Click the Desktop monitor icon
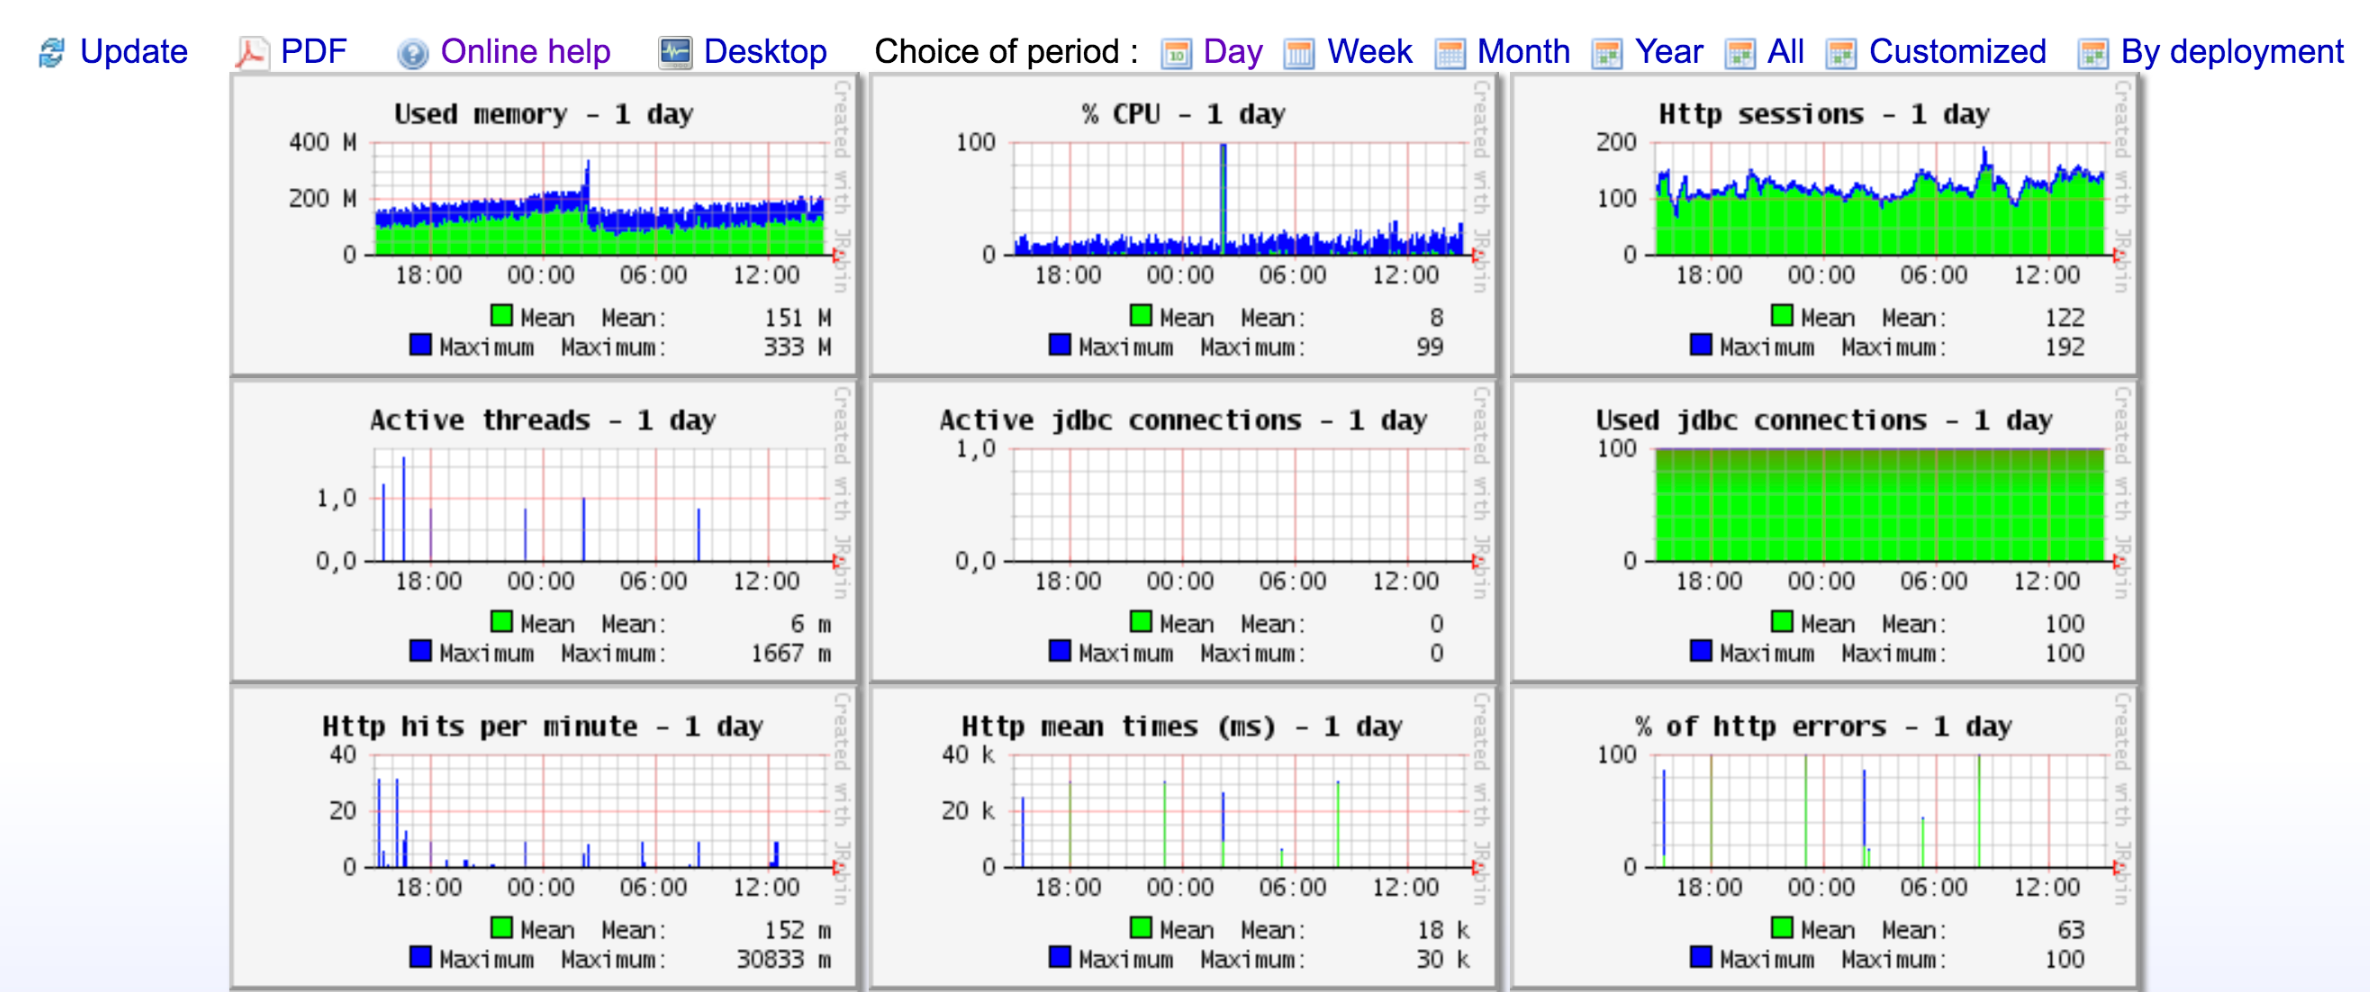The width and height of the screenshot is (2370, 992). coord(674,52)
